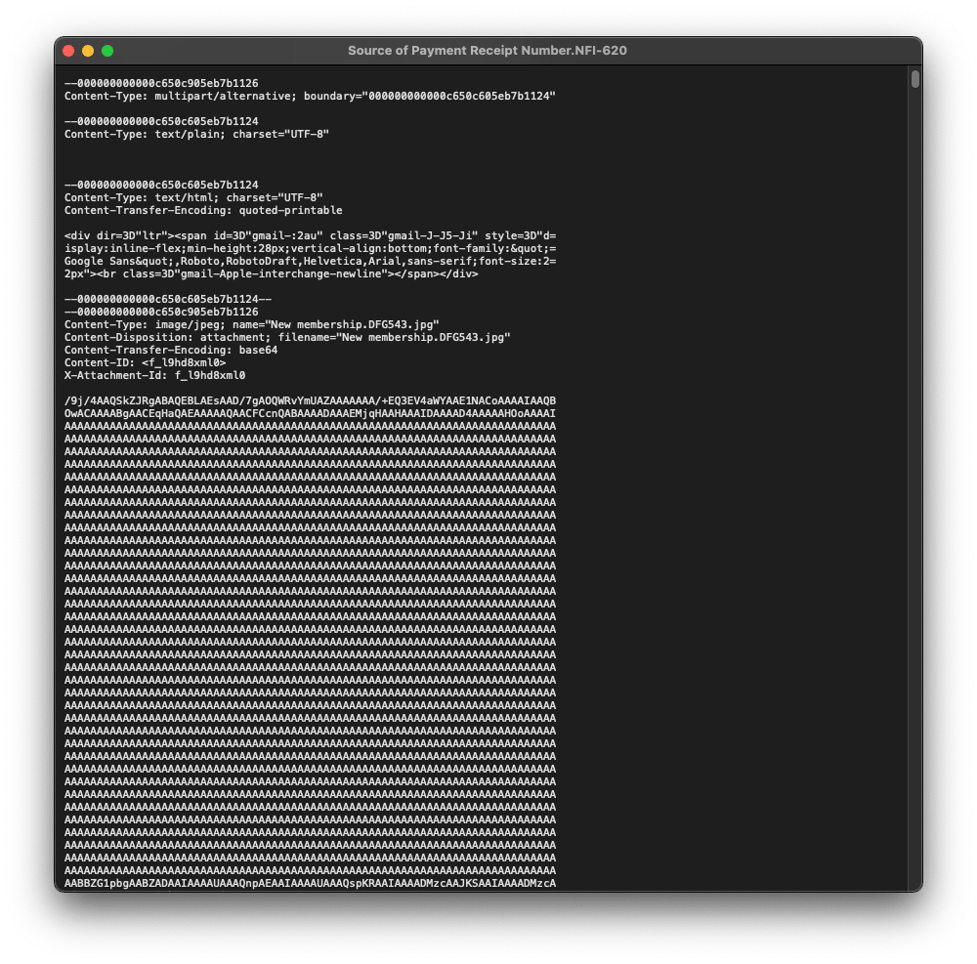Viewport: 977px width, 964px height.
Task: Click last line starting 'AABBZG1pbgAABZADAAI'
Action: [310, 883]
